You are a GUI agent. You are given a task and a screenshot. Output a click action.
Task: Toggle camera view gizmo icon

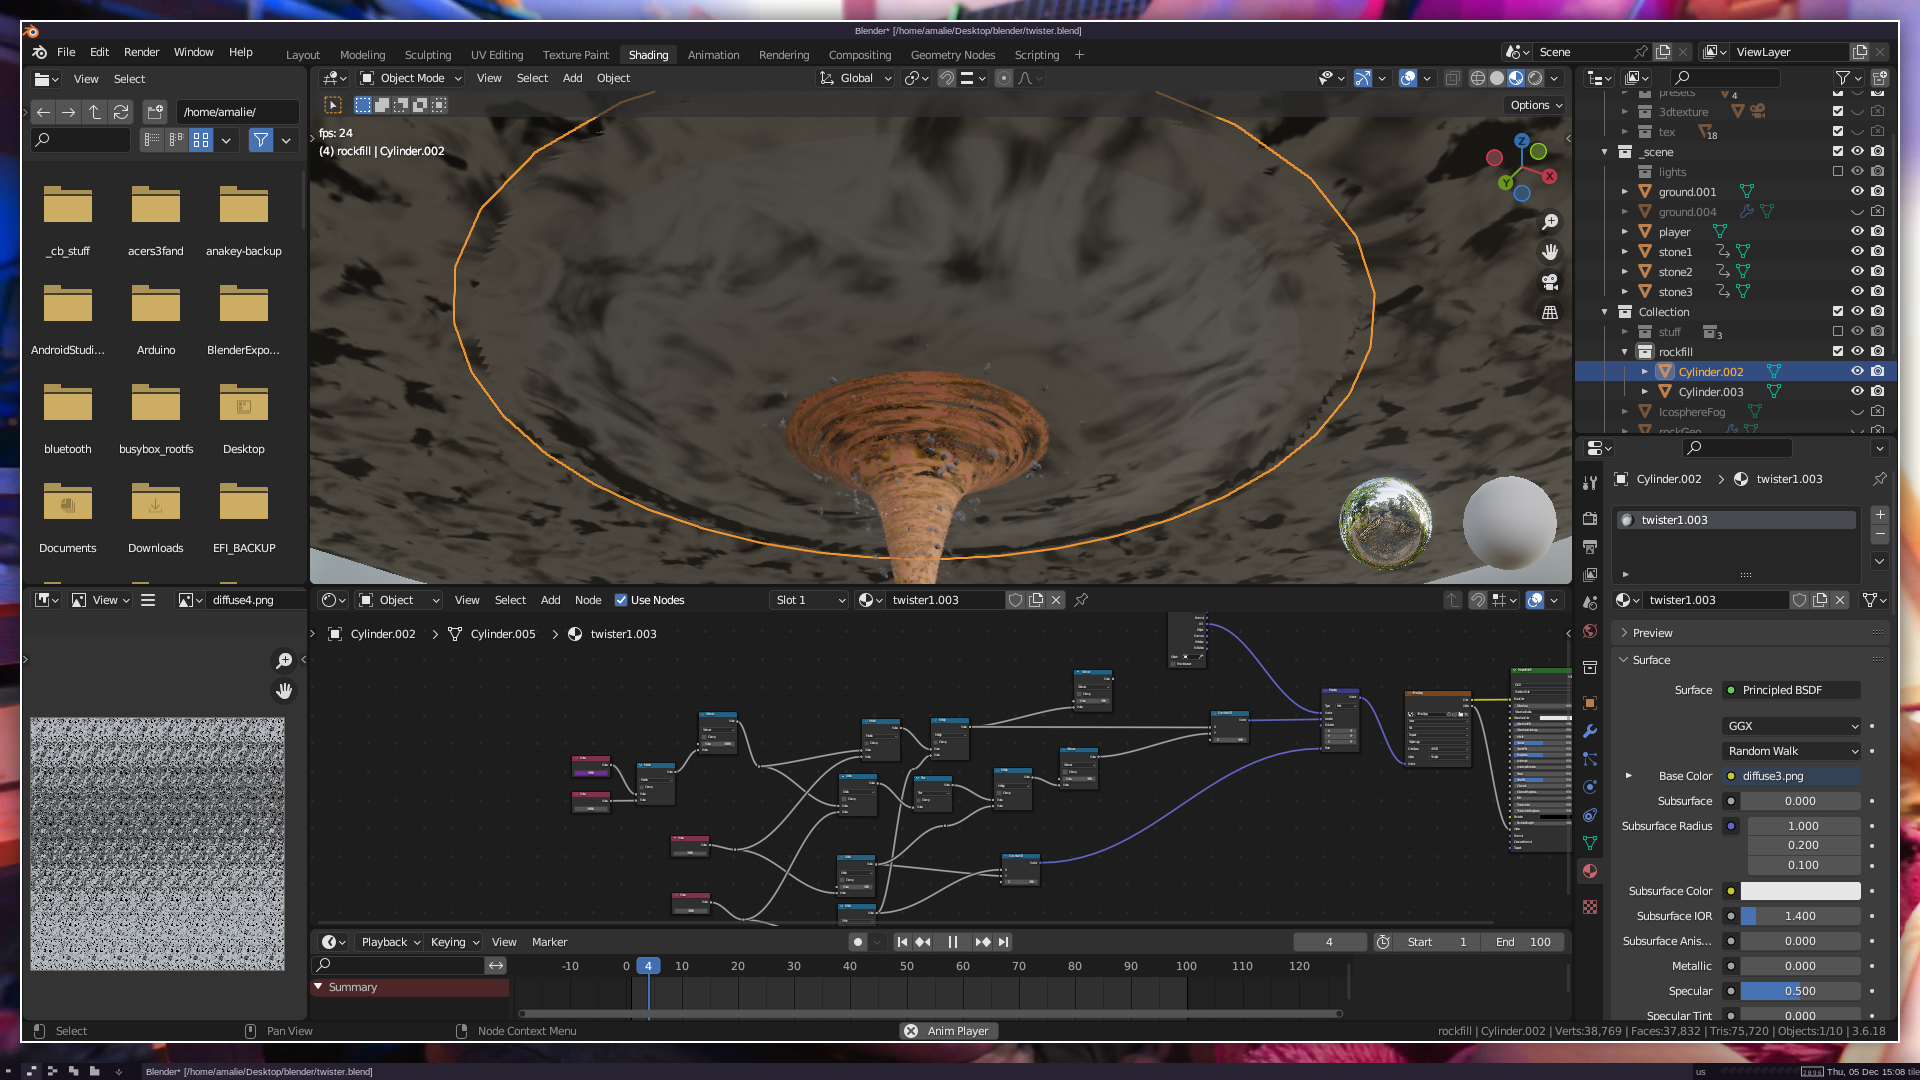(x=1550, y=282)
